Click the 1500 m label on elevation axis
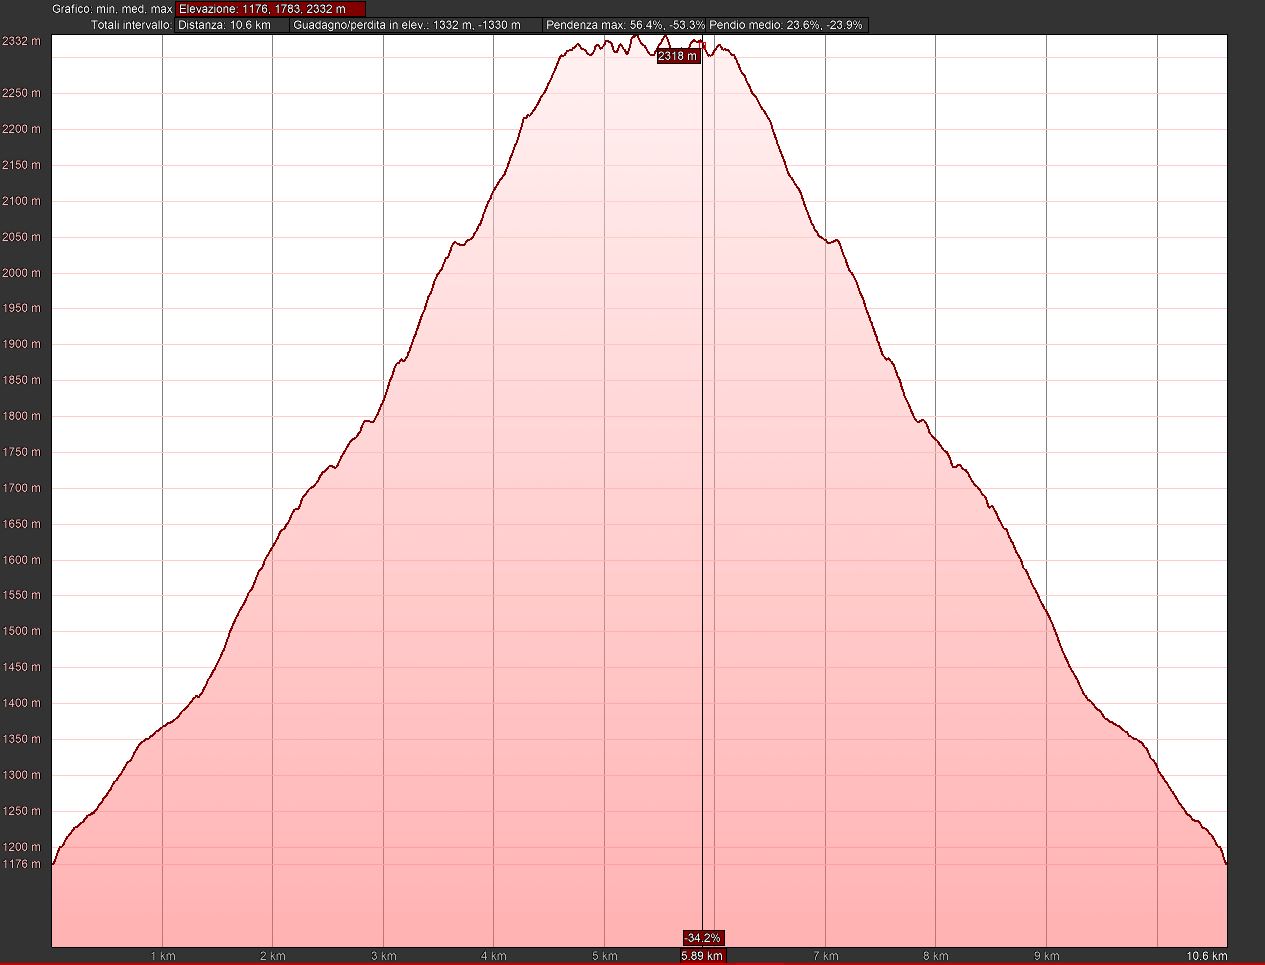Screen dimensions: 1265x965 coord(21,631)
